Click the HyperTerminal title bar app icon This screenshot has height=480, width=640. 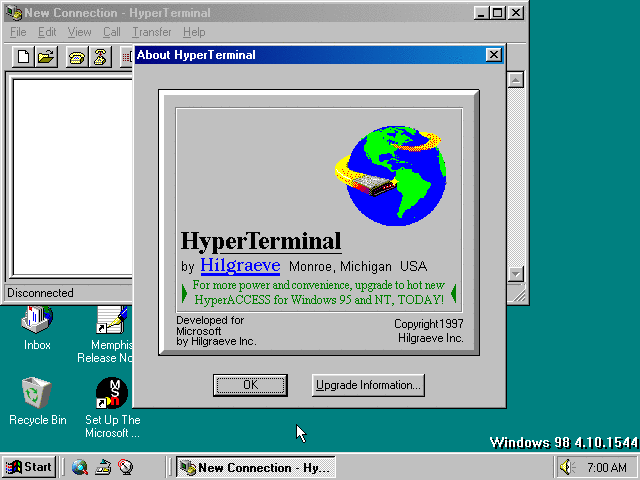point(14,13)
